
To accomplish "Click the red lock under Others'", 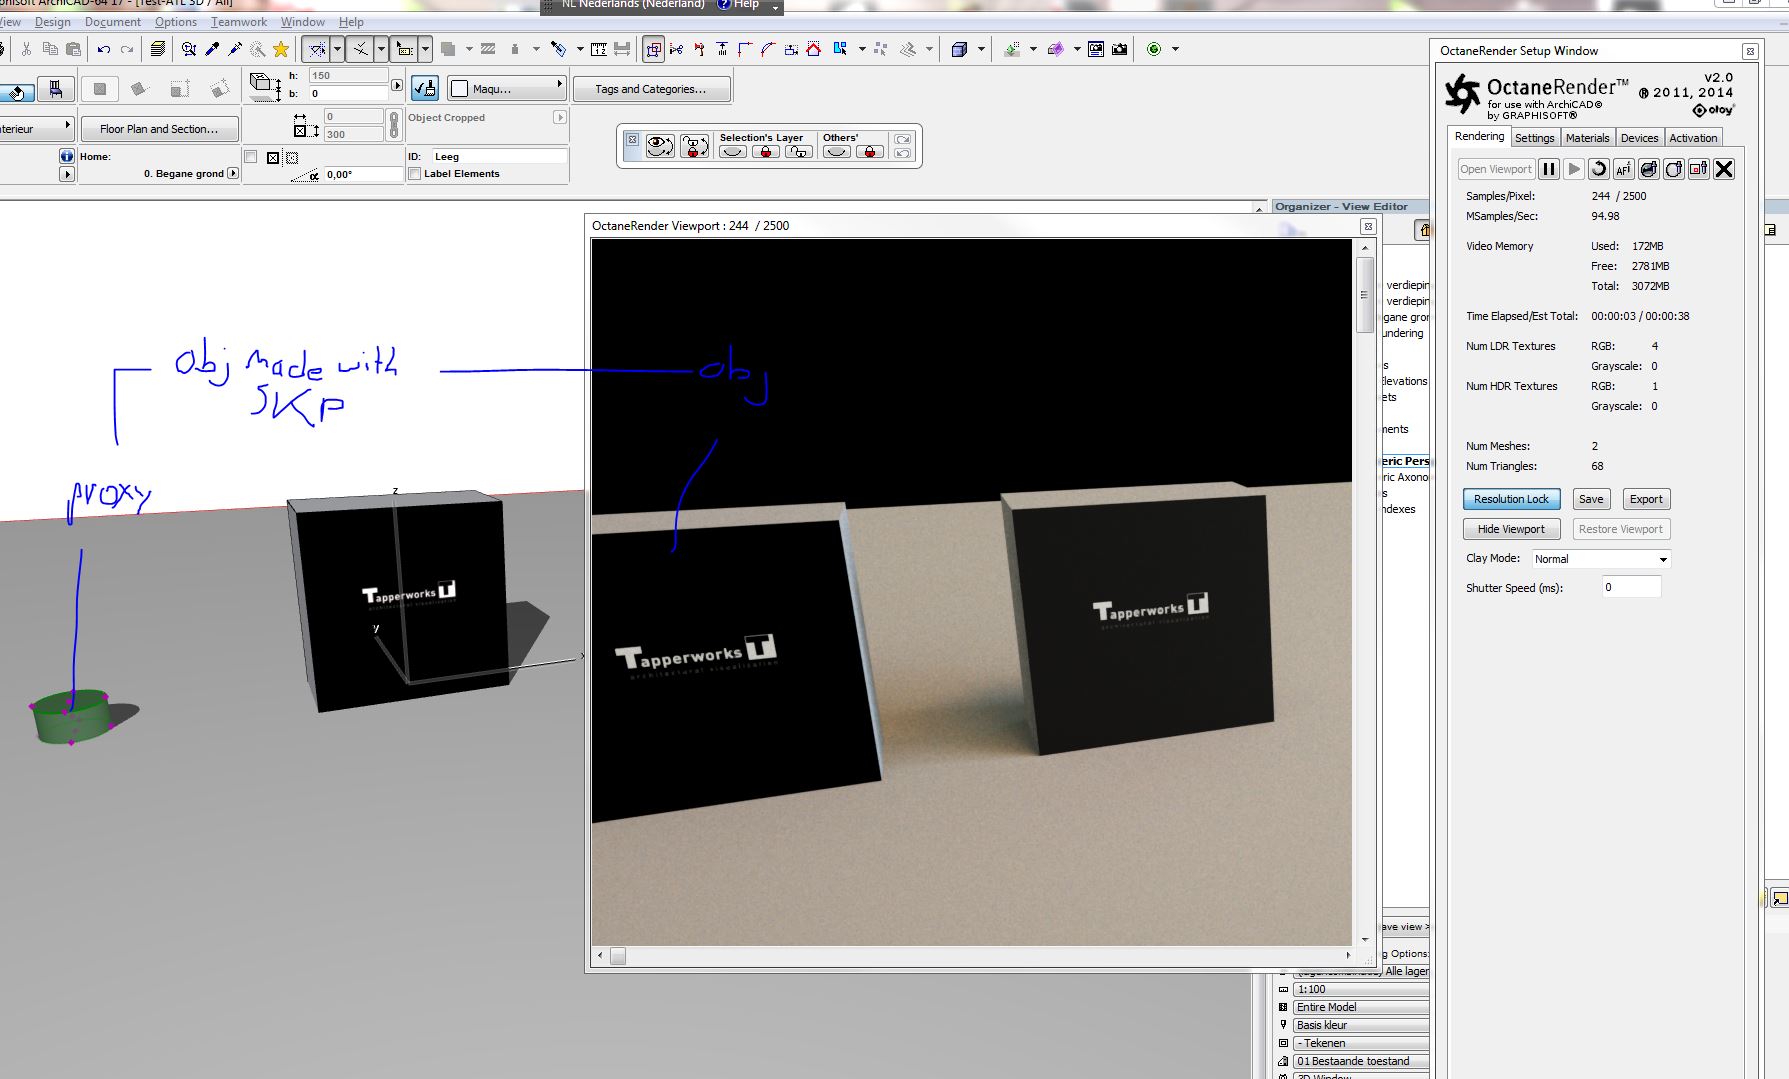I will pos(870,152).
